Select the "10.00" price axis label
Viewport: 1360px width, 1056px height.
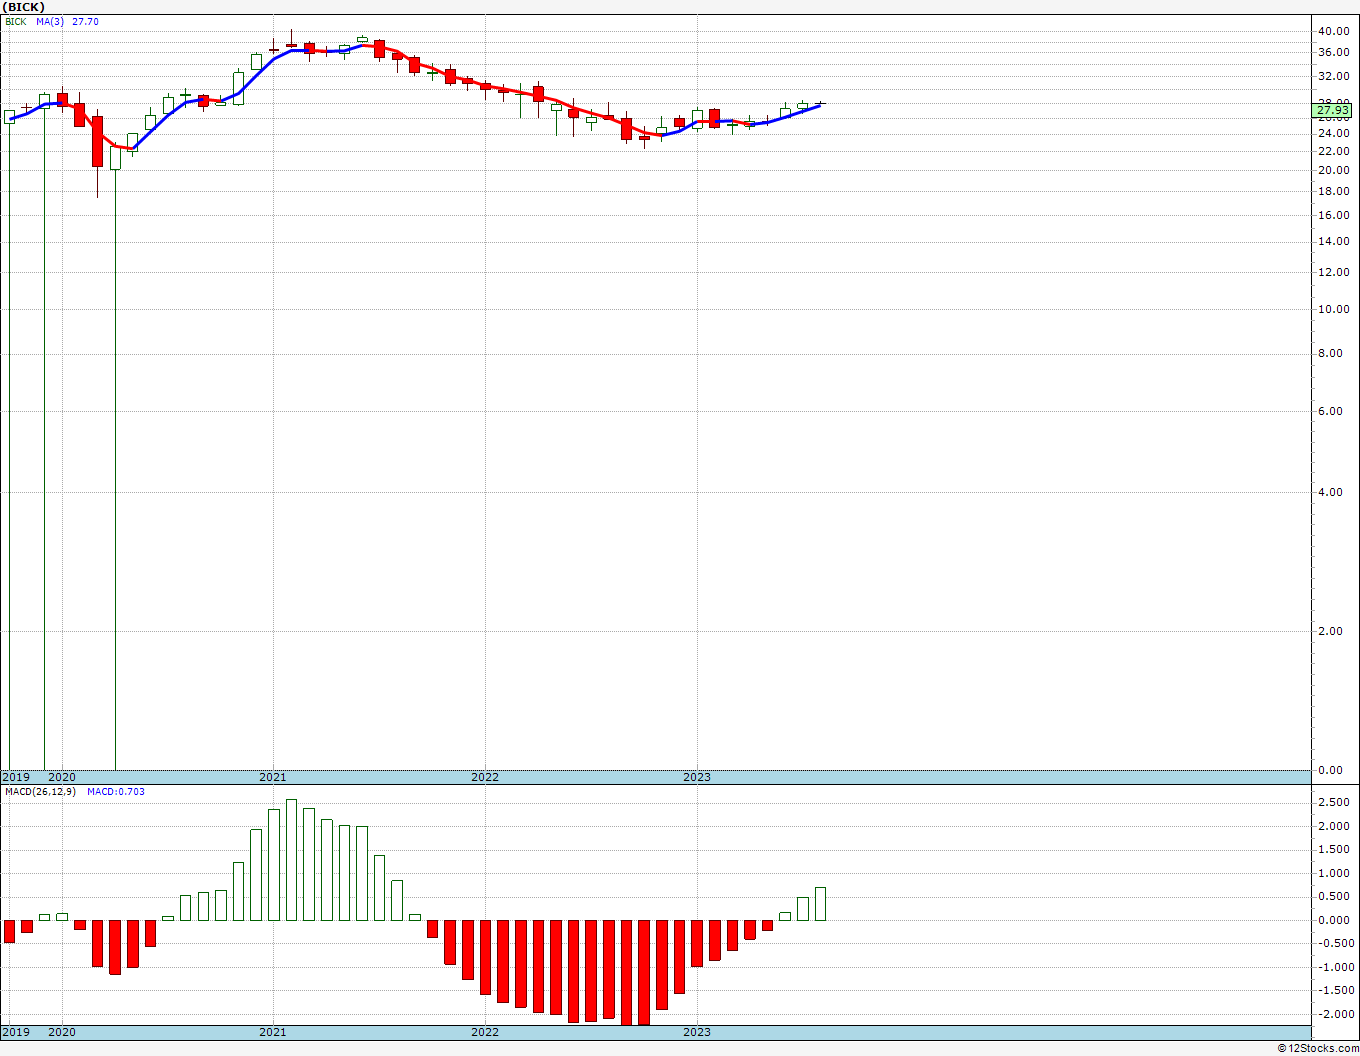[1333, 309]
